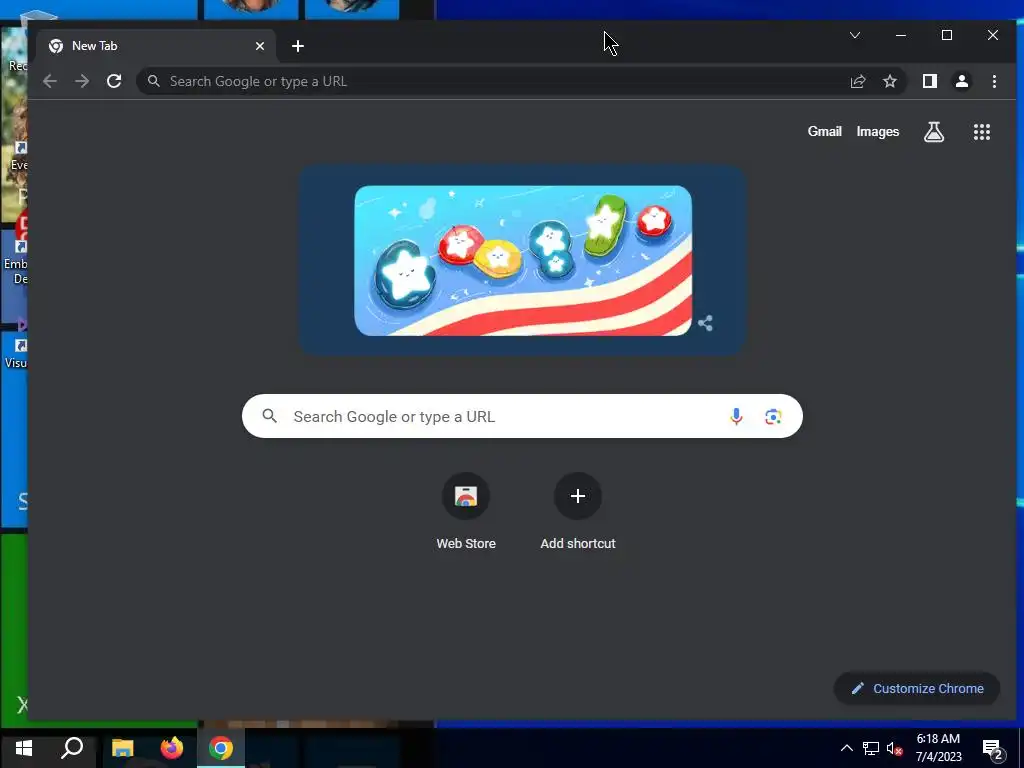
Task: Open the notification center icon
Action: tap(993, 749)
